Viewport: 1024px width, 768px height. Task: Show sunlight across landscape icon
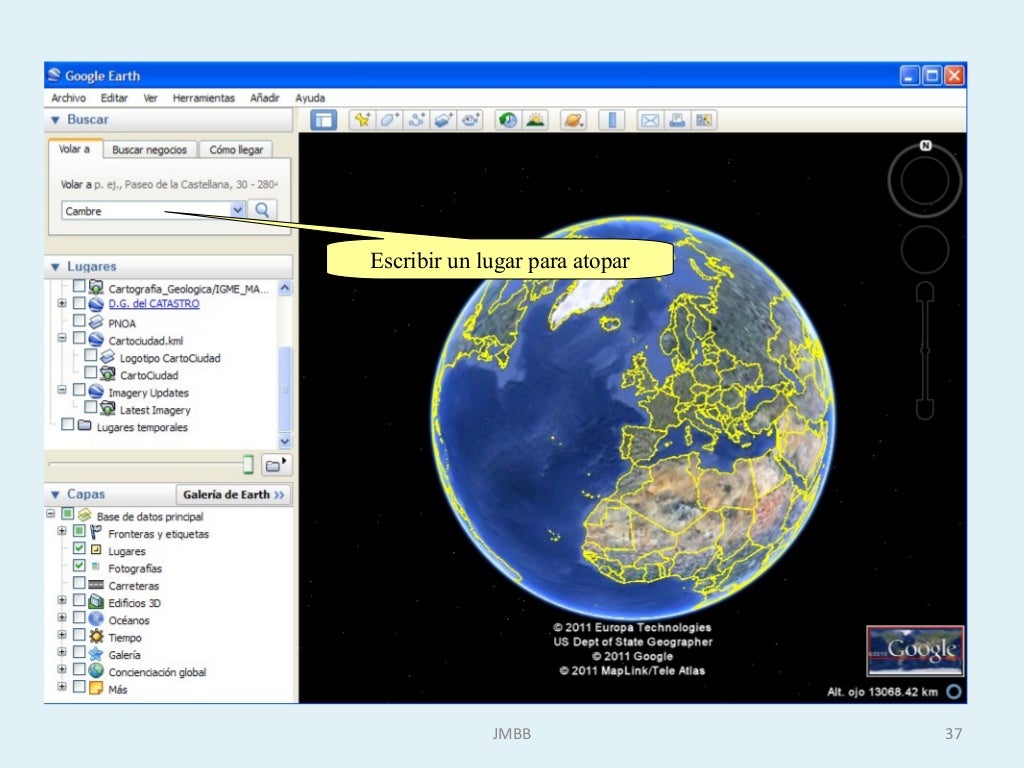coord(536,120)
